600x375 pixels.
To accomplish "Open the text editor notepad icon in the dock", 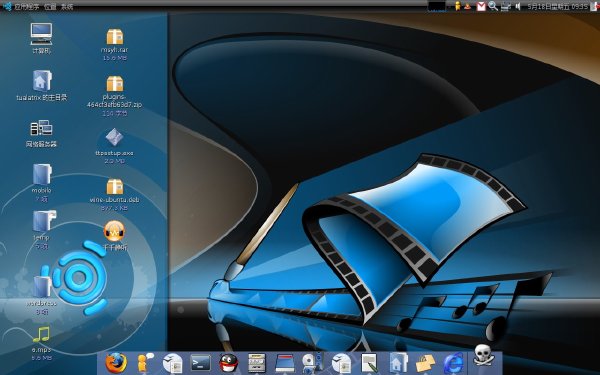I will coord(370,363).
